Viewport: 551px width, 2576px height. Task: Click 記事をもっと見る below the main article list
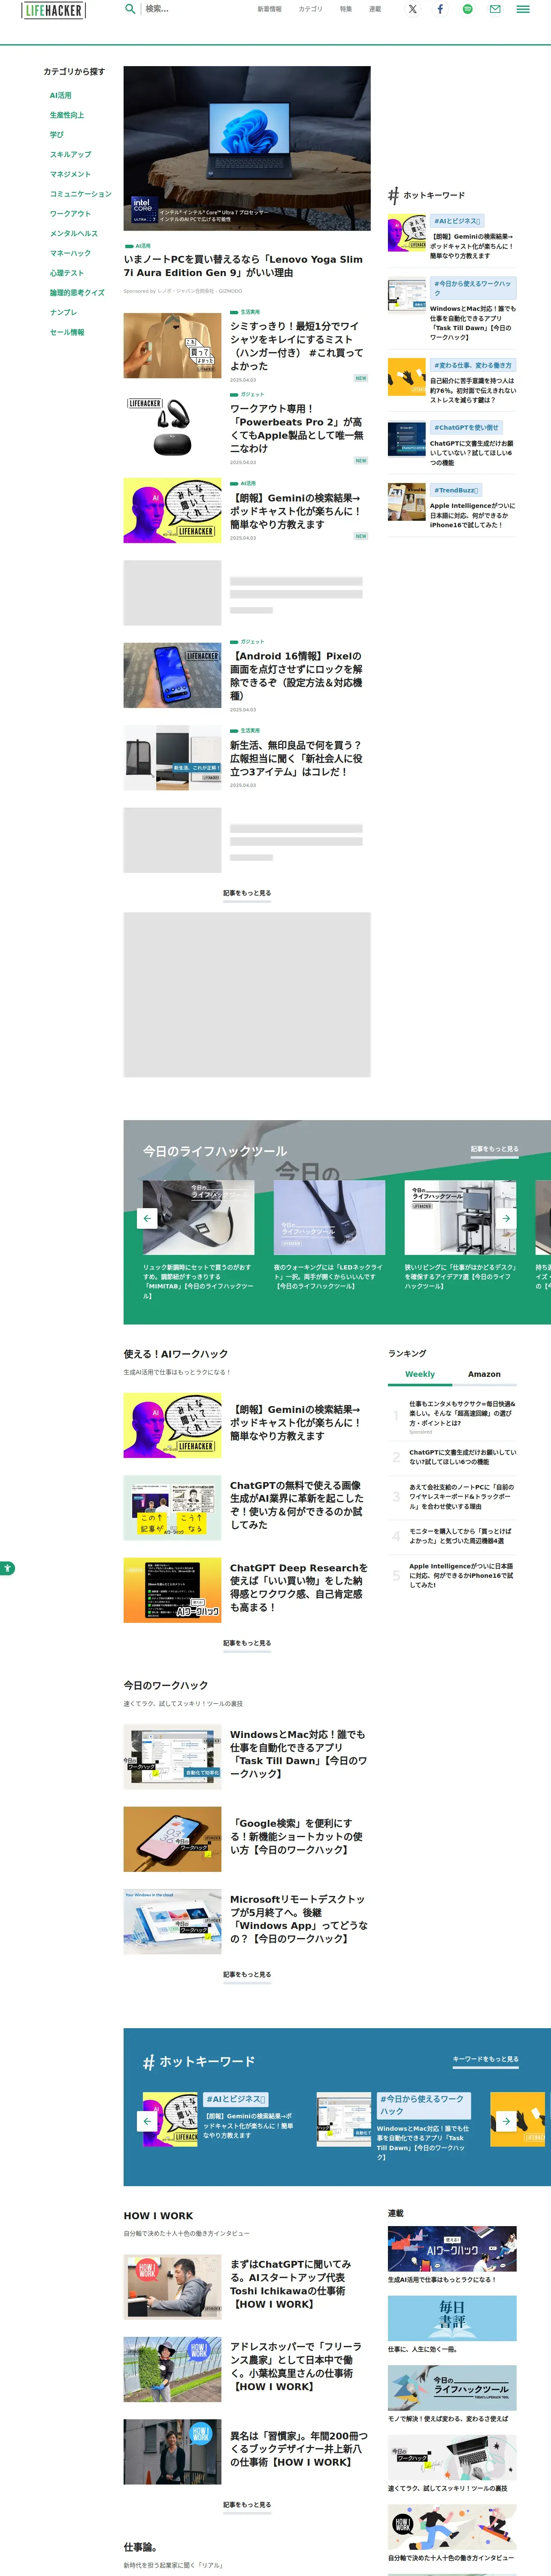pos(247,893)
